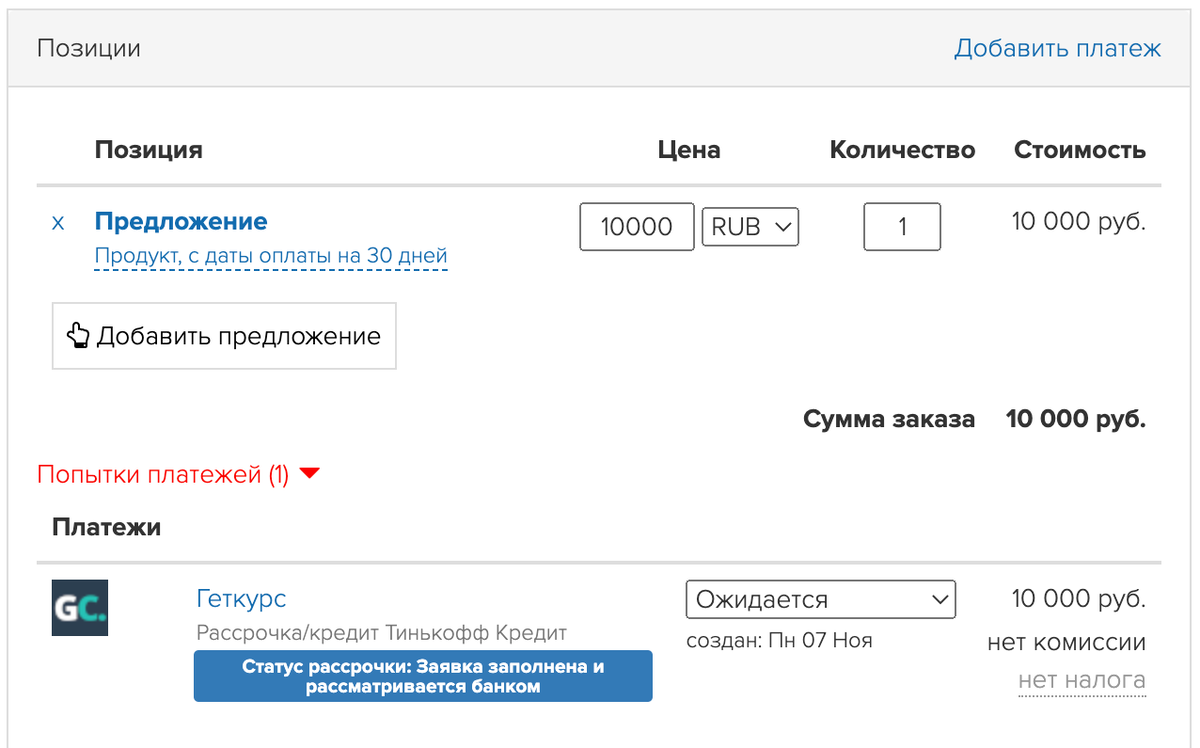
Task: Open the Предложение position link
Action: click(181, 221)
